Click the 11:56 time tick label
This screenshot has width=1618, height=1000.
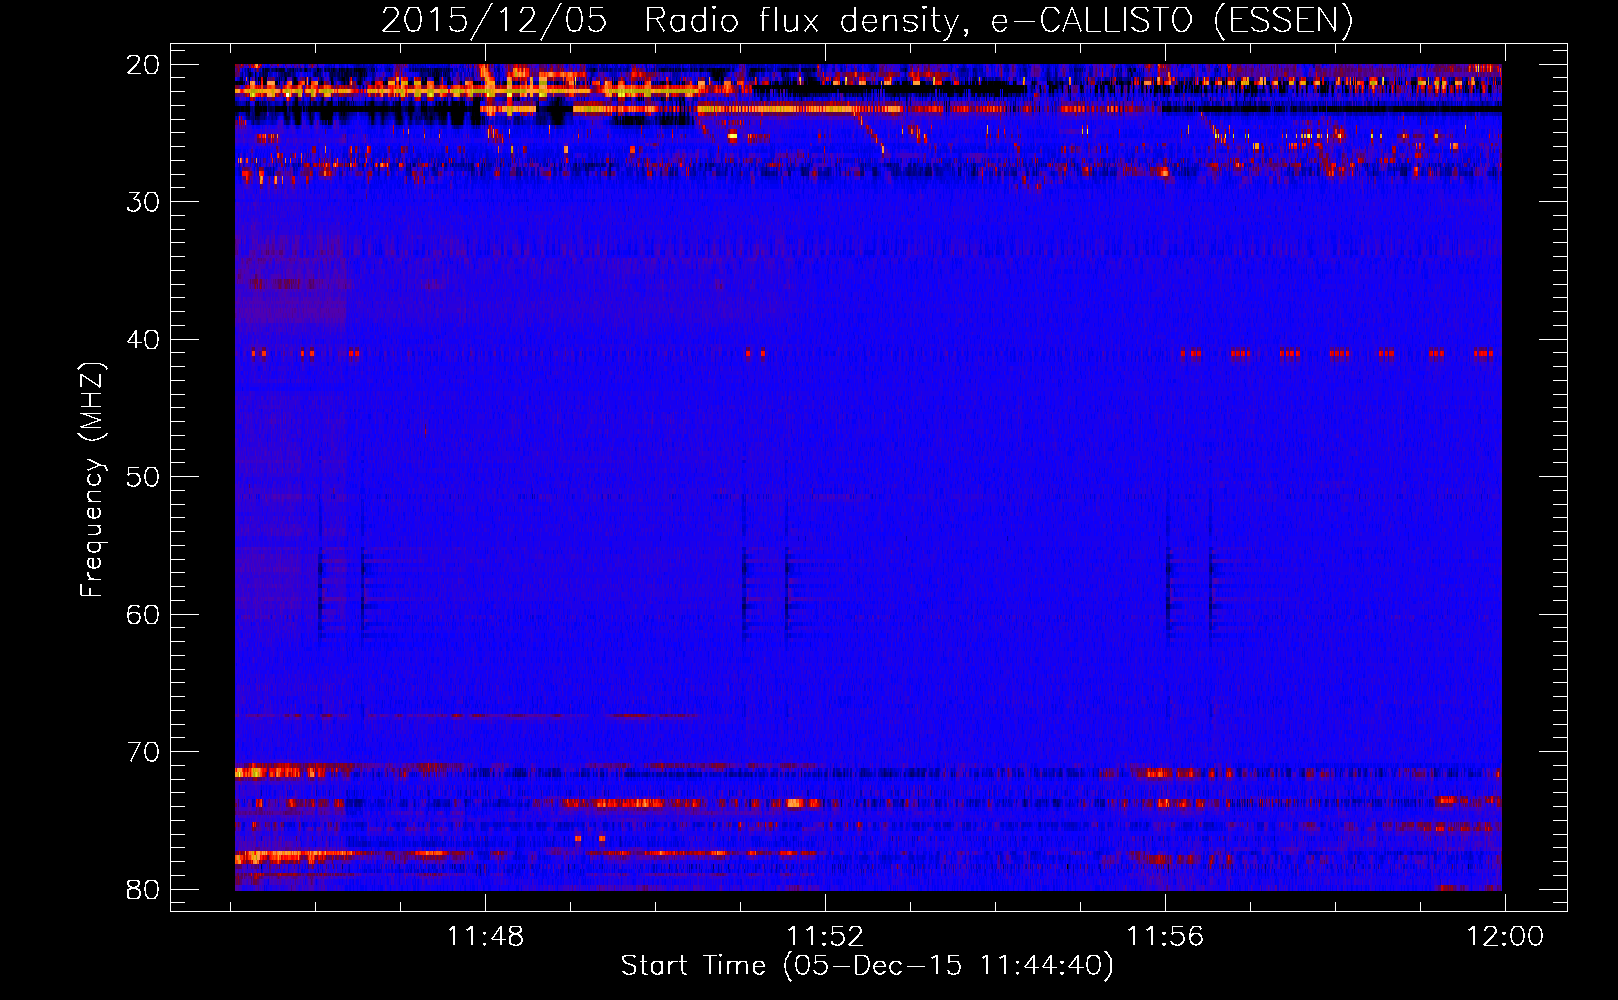click(1165, 937)
